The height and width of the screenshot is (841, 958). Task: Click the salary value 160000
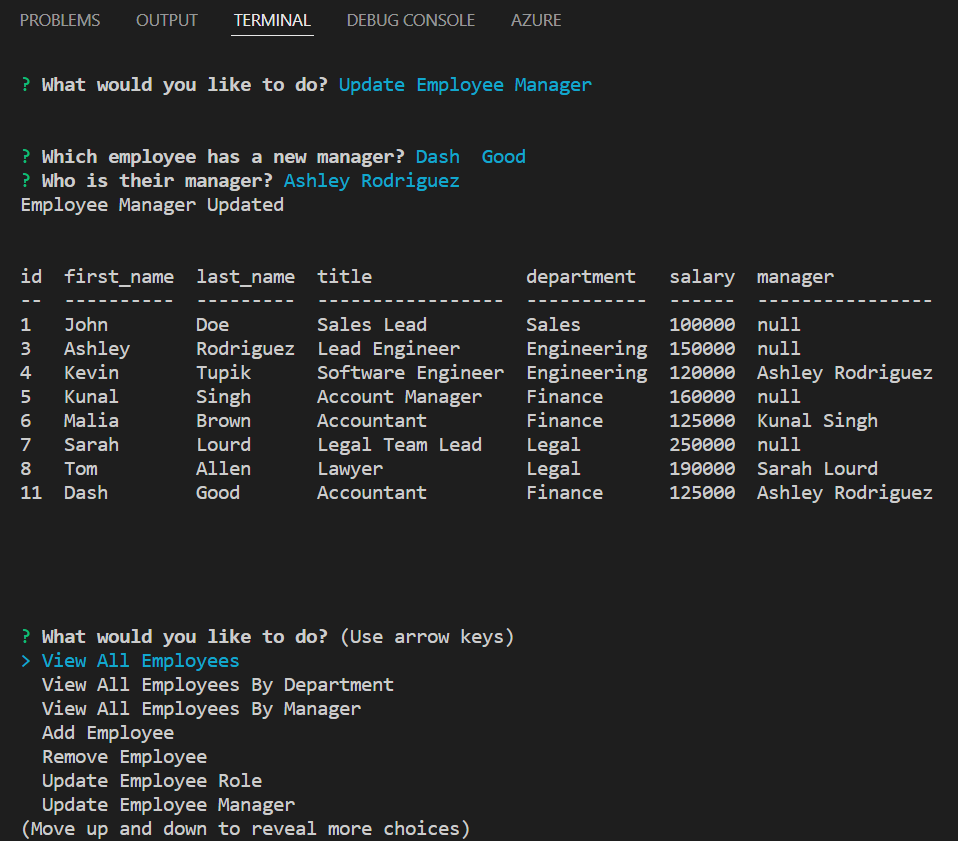(702, 397)
